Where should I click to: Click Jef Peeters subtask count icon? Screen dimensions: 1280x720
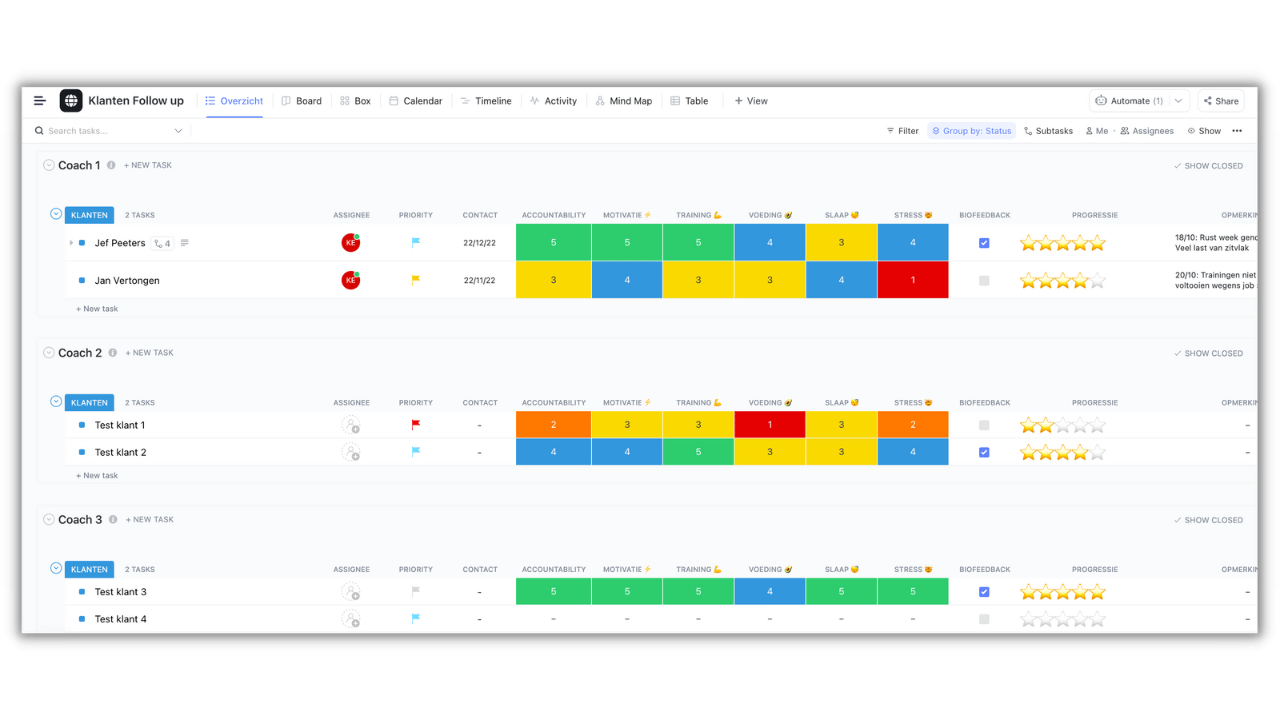(161, 243)
